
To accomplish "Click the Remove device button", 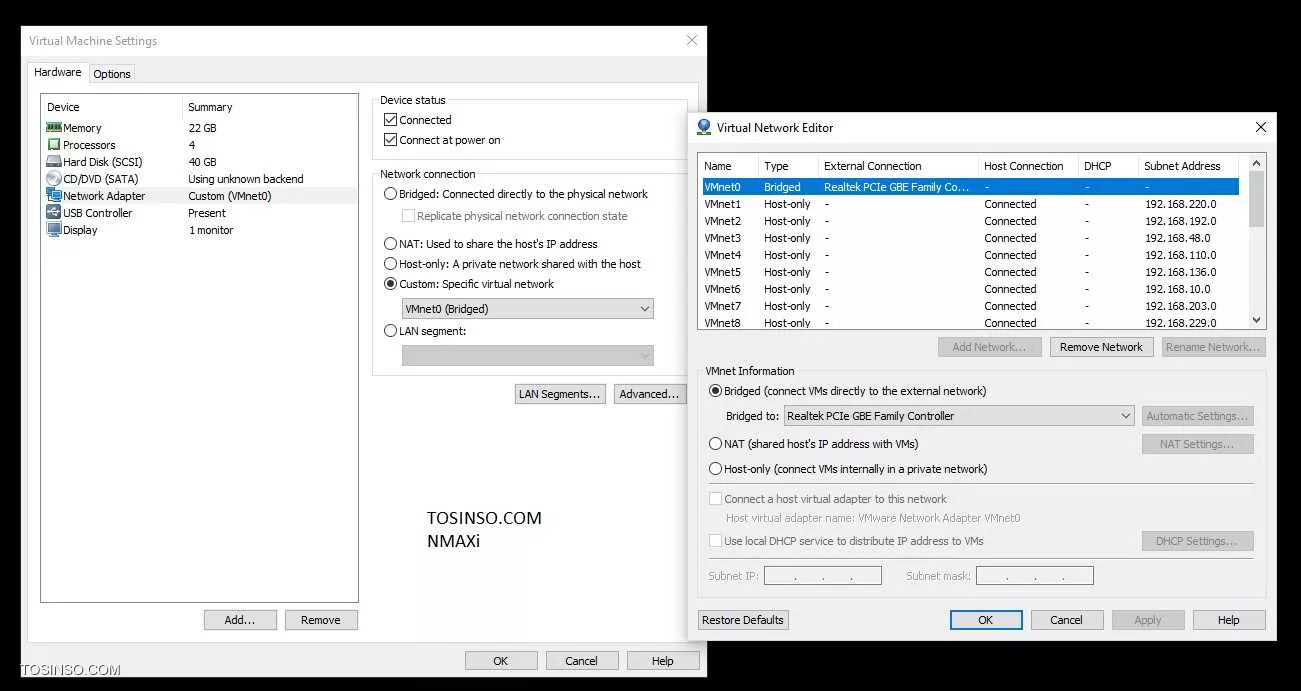I will pos(321,620).
